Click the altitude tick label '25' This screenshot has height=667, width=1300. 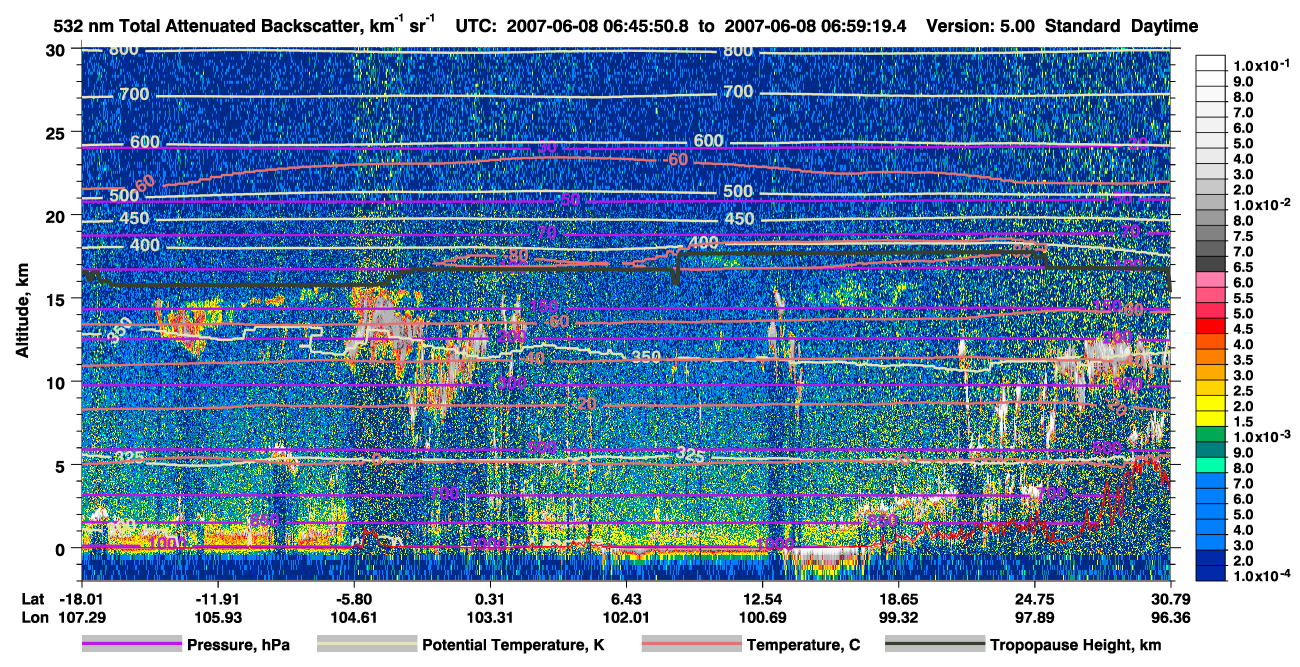click(57, 132)
